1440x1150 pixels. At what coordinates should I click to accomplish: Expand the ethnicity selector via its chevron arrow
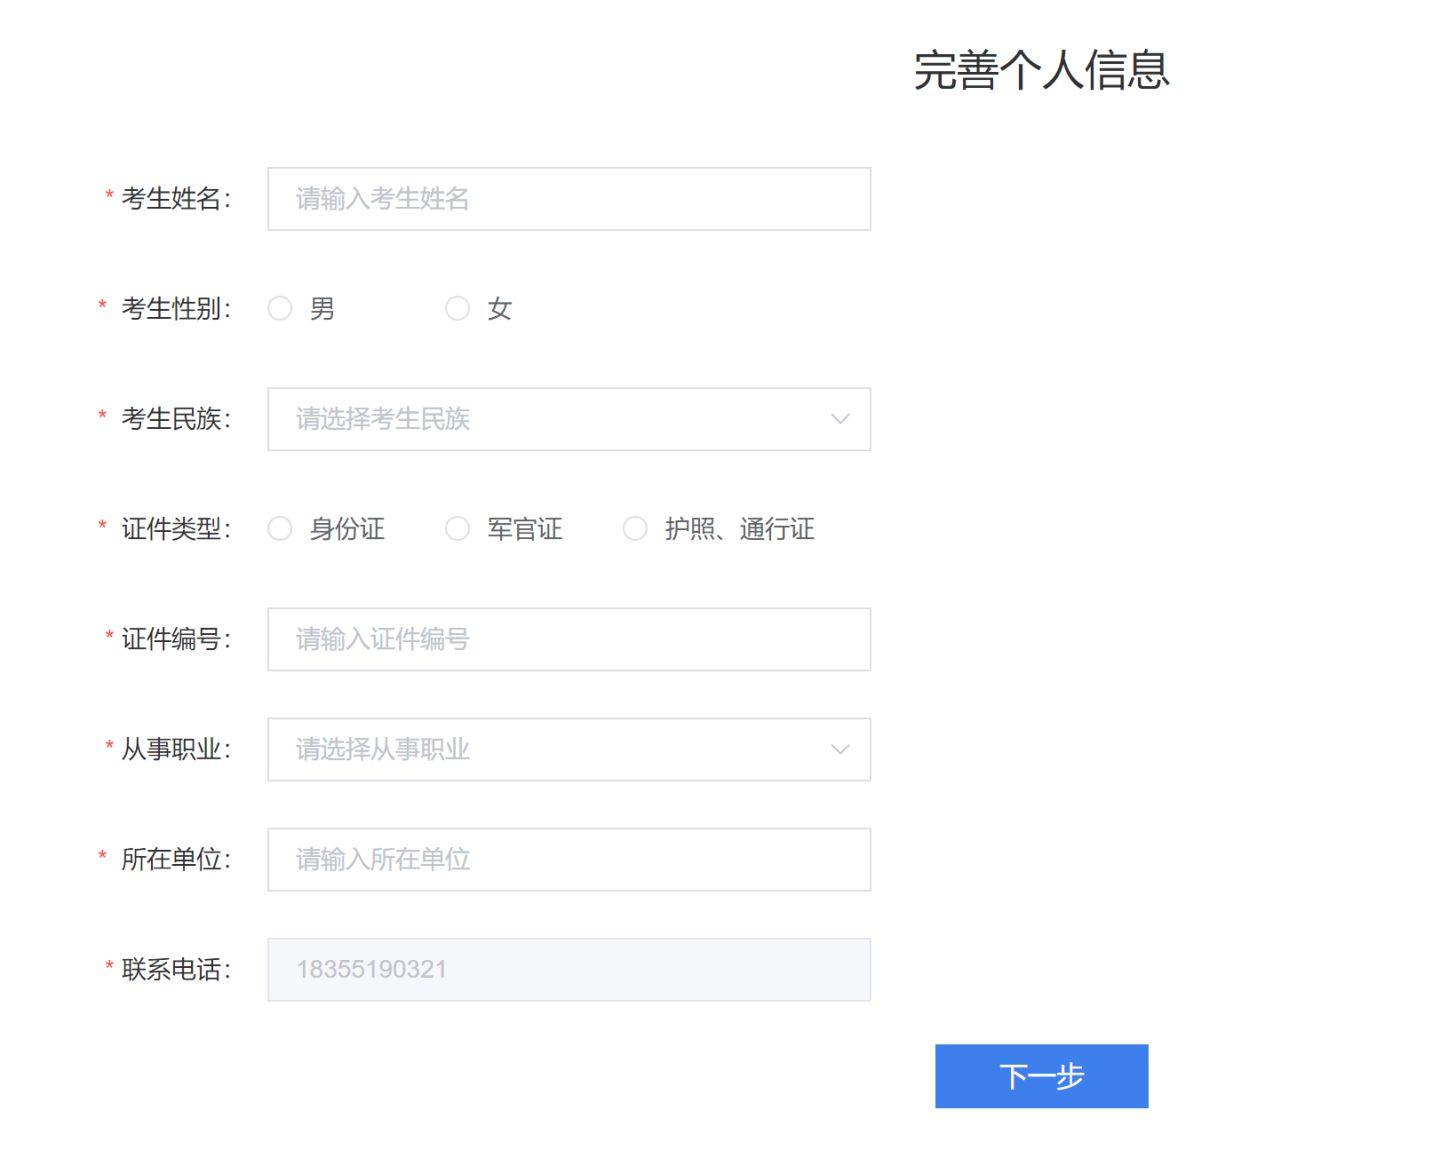tap(839, 419)
